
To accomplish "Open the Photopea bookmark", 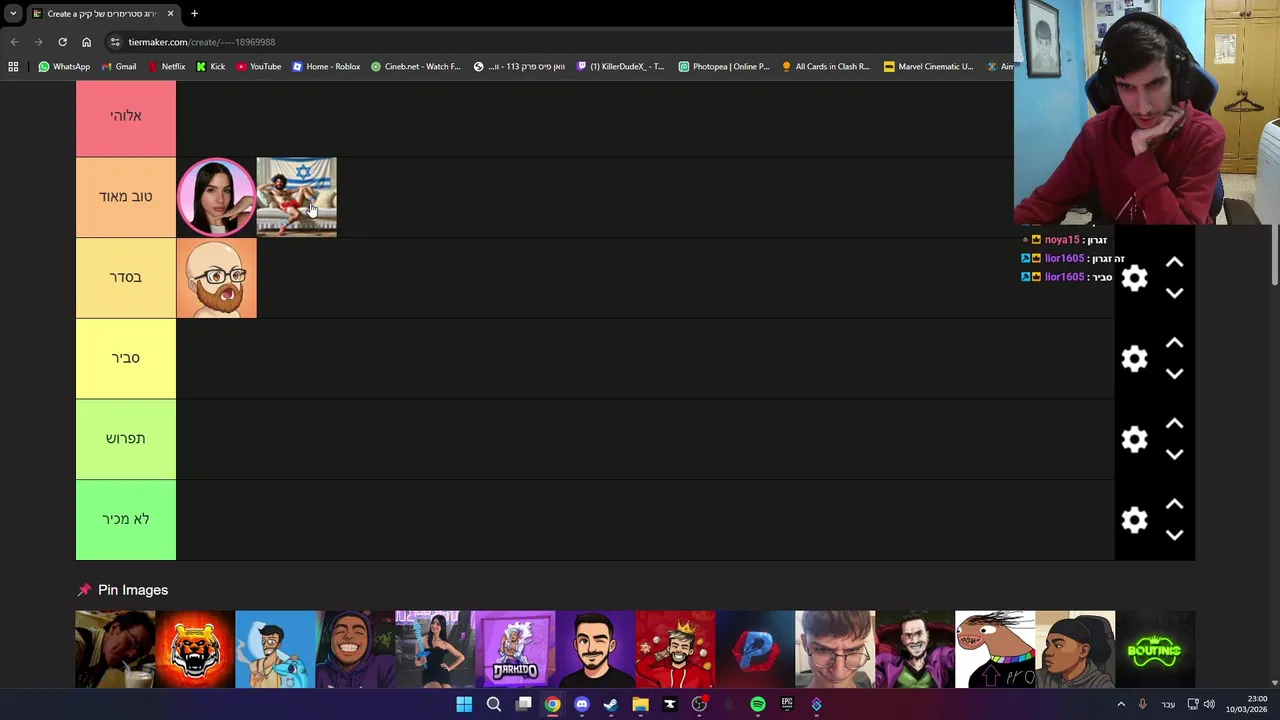I will pyautogui.click(x=724, y=67).
